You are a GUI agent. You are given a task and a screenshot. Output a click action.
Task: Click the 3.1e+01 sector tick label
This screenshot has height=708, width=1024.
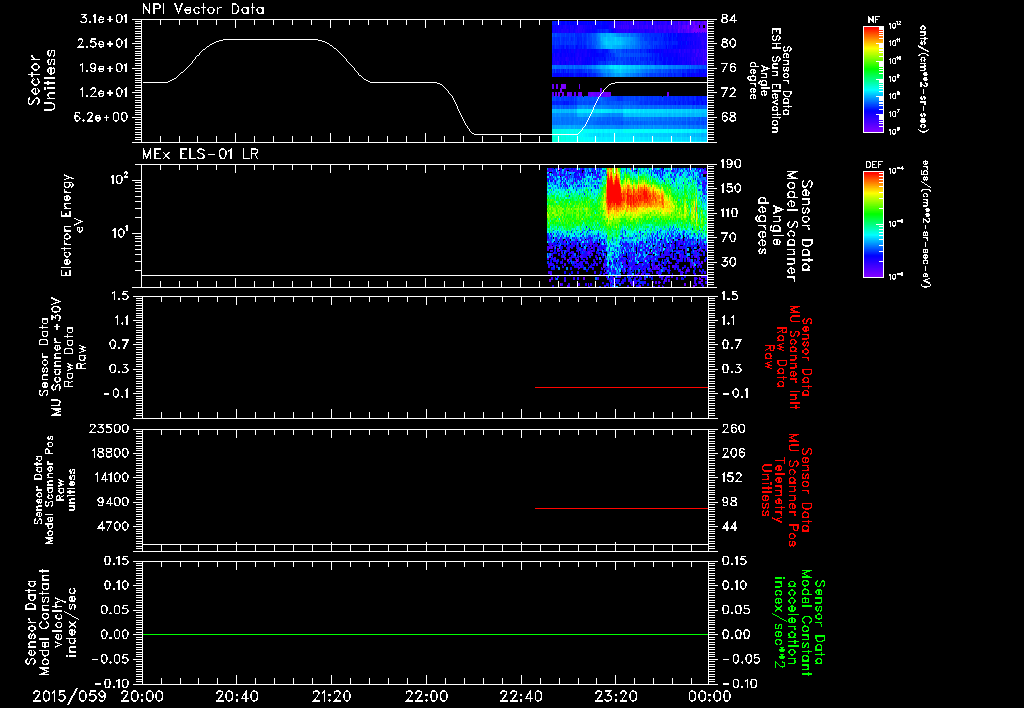click(x=102, y=18)
